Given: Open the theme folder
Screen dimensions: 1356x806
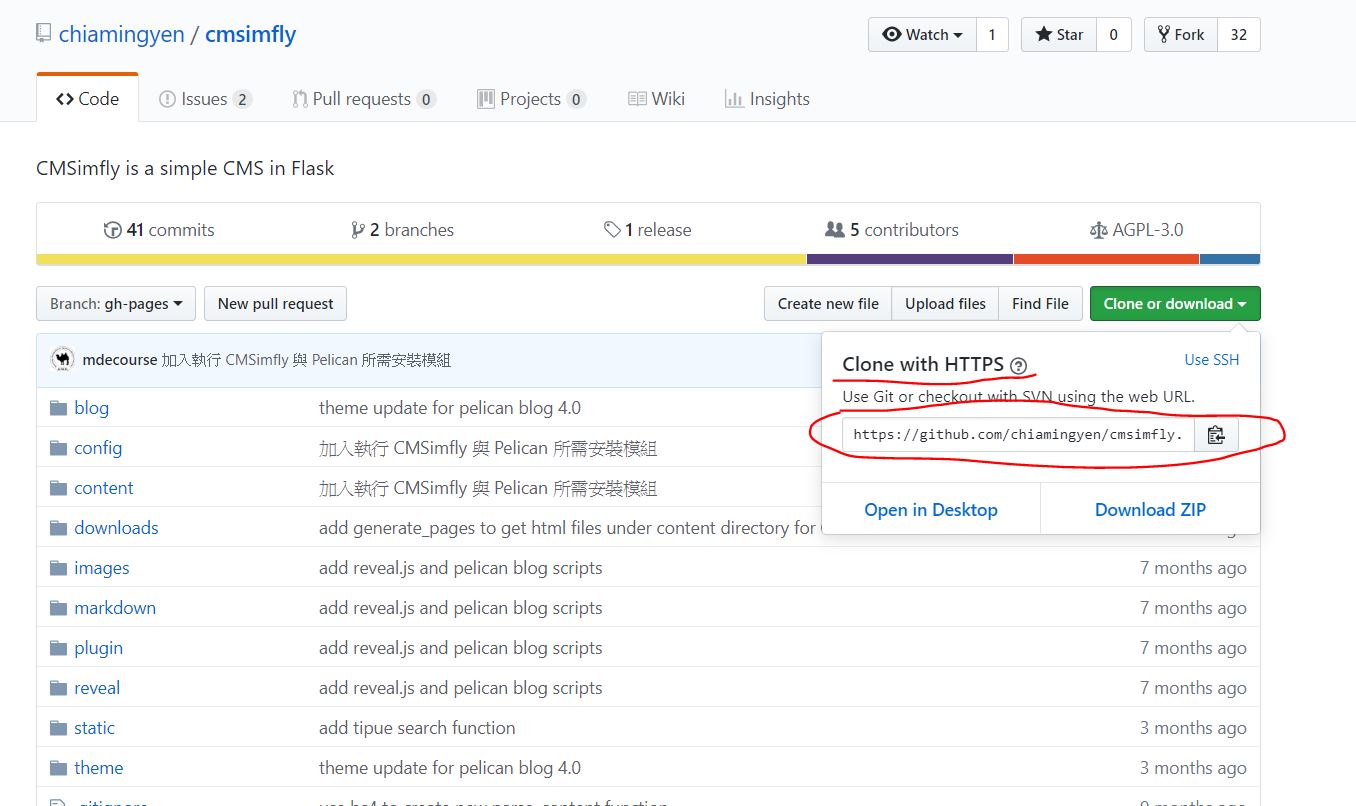Looking at the screenshot, I should pos(99,768).
